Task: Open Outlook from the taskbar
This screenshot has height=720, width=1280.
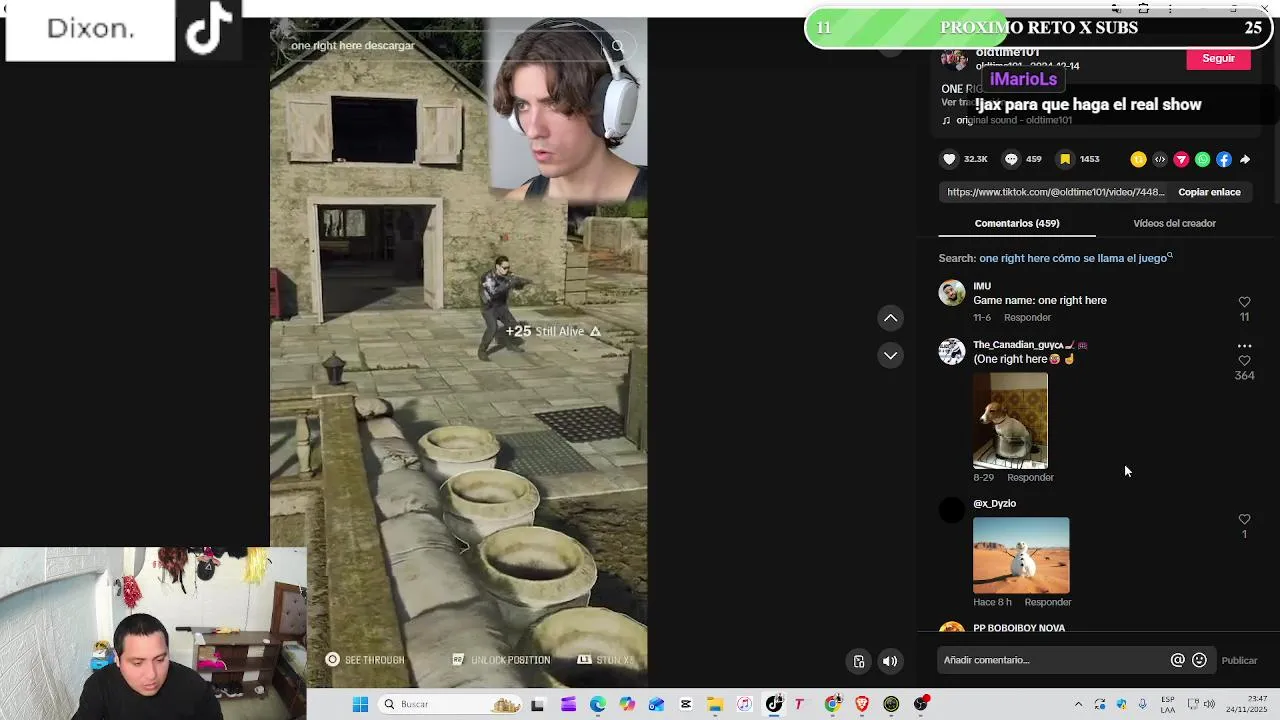Action: click(656, 704)
